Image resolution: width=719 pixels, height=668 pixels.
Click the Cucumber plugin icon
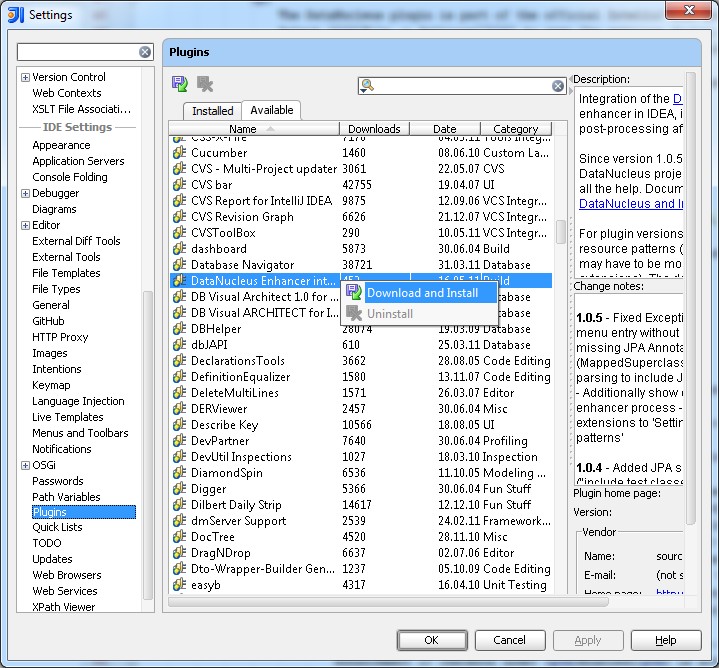click(179, 152)
